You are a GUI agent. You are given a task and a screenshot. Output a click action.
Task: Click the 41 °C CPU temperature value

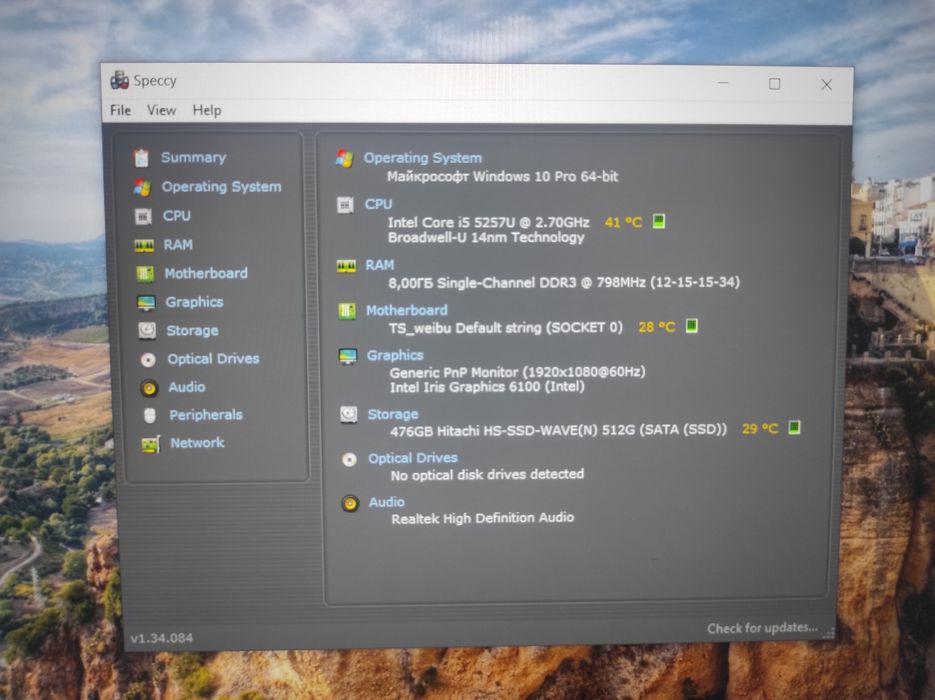click(624, 222)
